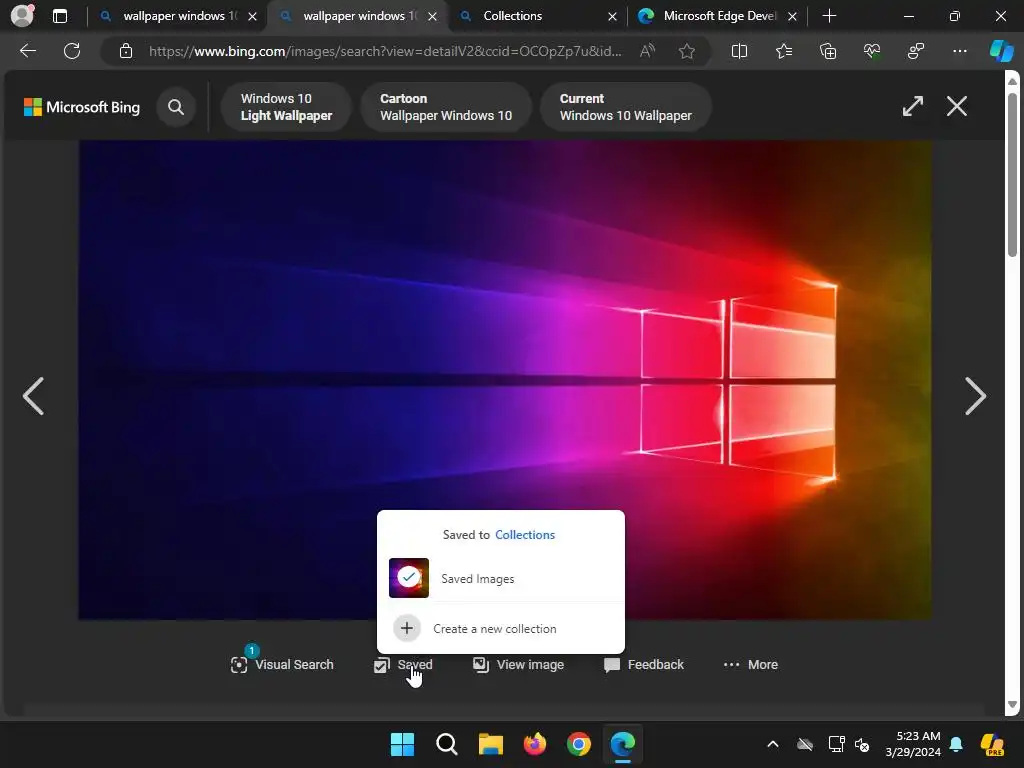Screen dimensions: 1024x768
Task: Open split screen icon
Action: click(x=739, y=51)
